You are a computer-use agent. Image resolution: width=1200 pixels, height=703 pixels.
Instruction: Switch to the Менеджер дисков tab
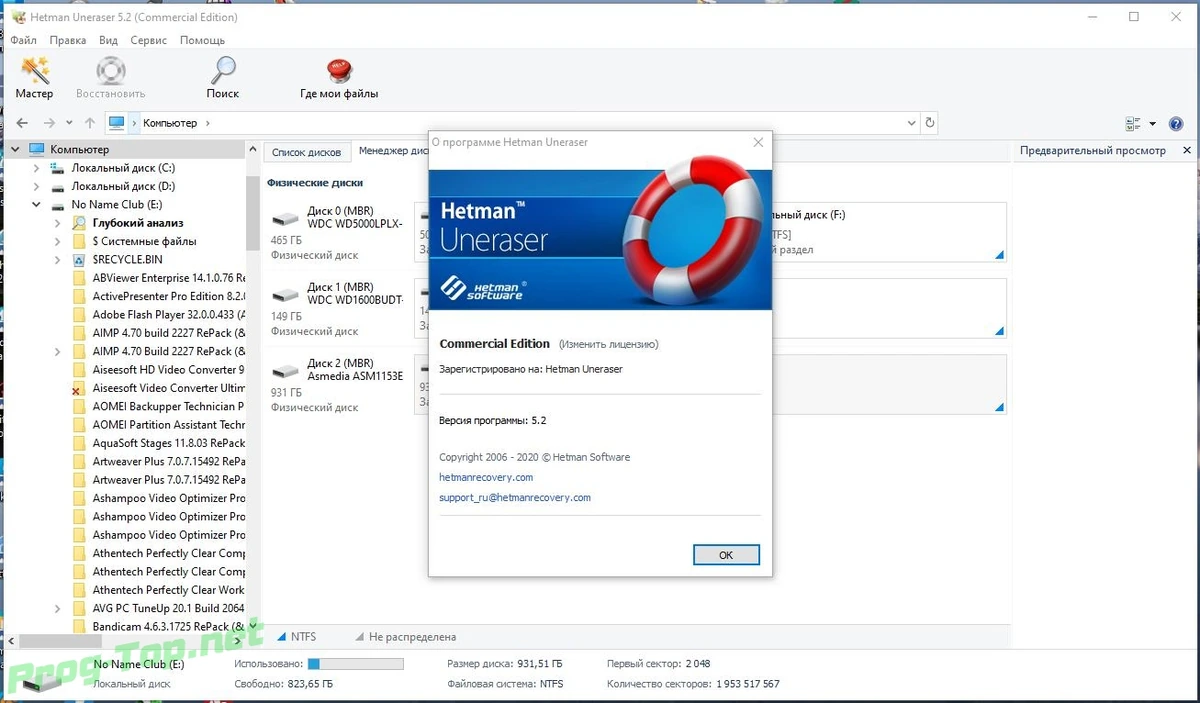[x=394, y=151]
